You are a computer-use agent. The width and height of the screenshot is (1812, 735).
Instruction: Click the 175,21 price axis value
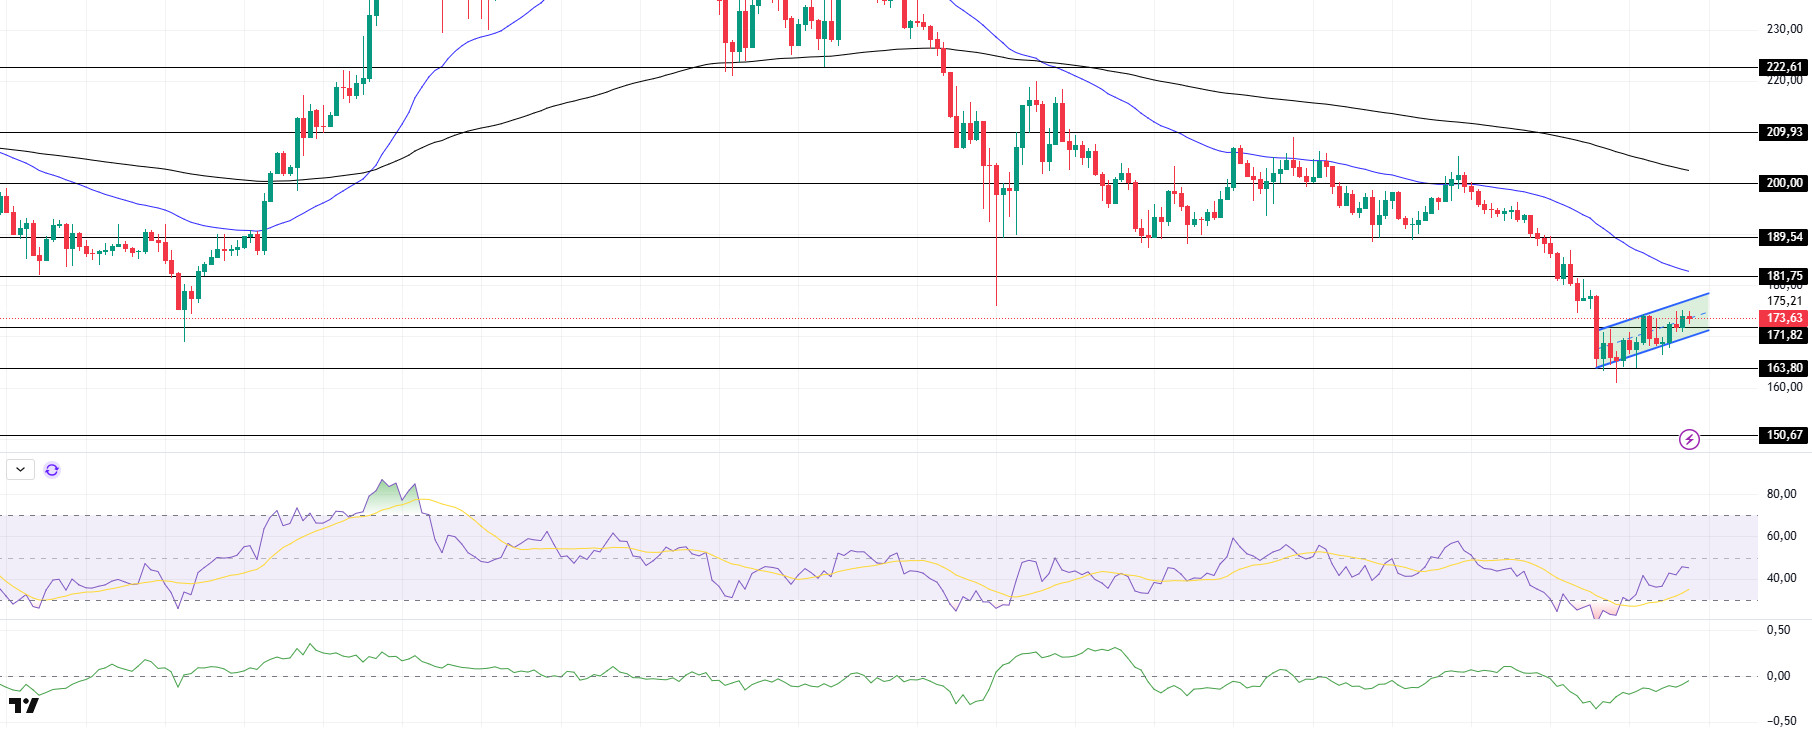pyautogui.click(x=1784, y=301)
